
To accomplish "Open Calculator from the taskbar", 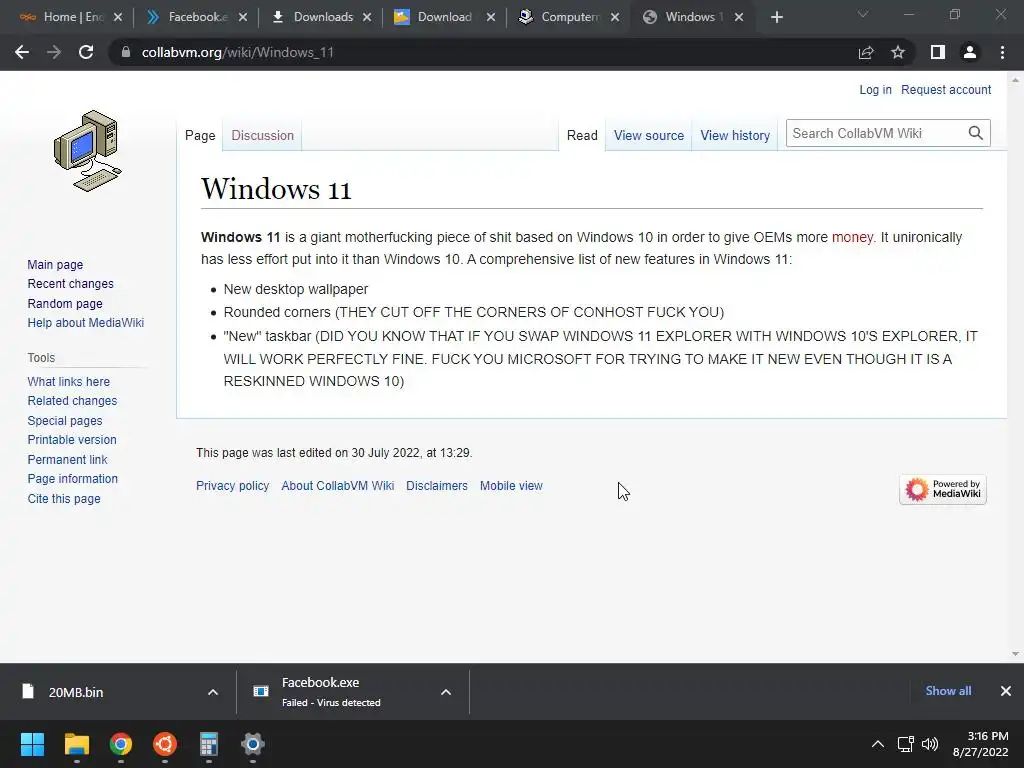I will (208, 744).
